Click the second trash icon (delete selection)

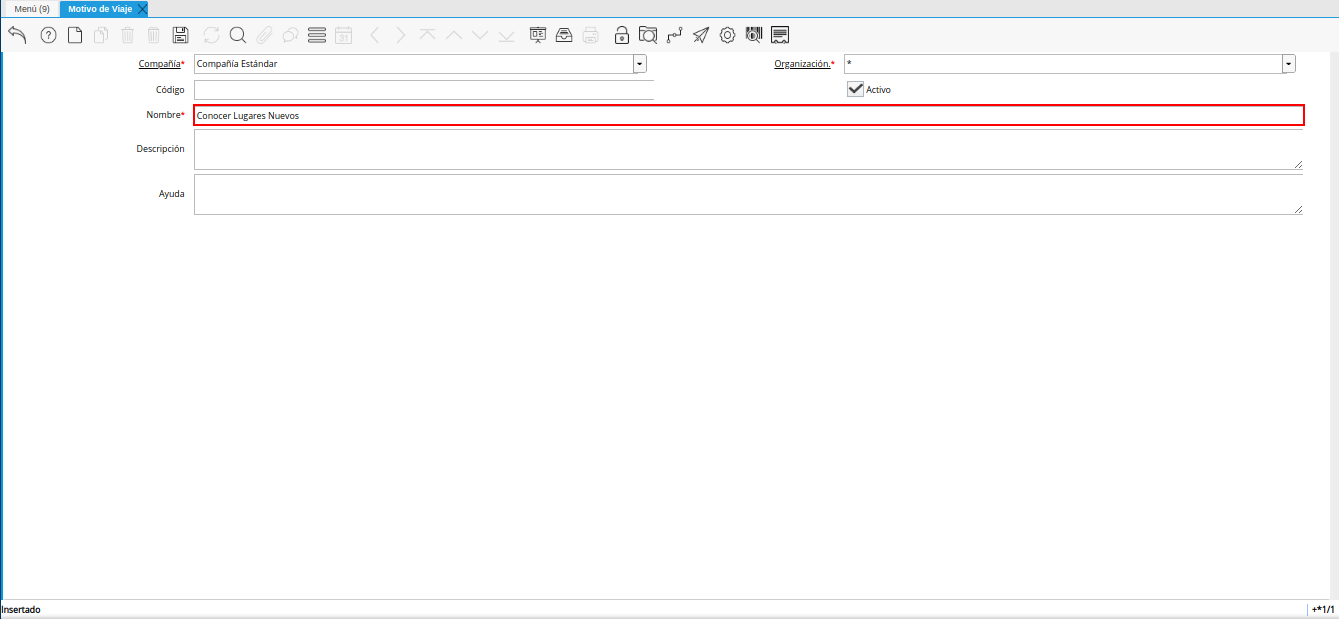click(x=153, y=35)
